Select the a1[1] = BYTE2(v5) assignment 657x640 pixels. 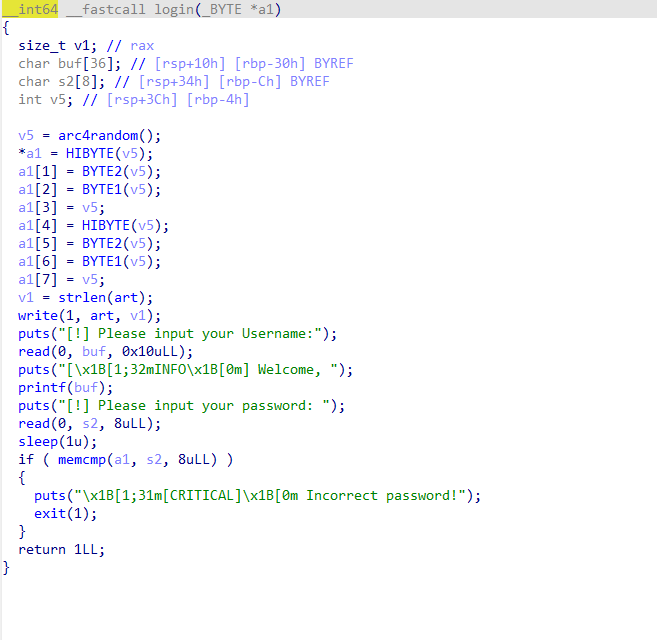pos(89,171)
